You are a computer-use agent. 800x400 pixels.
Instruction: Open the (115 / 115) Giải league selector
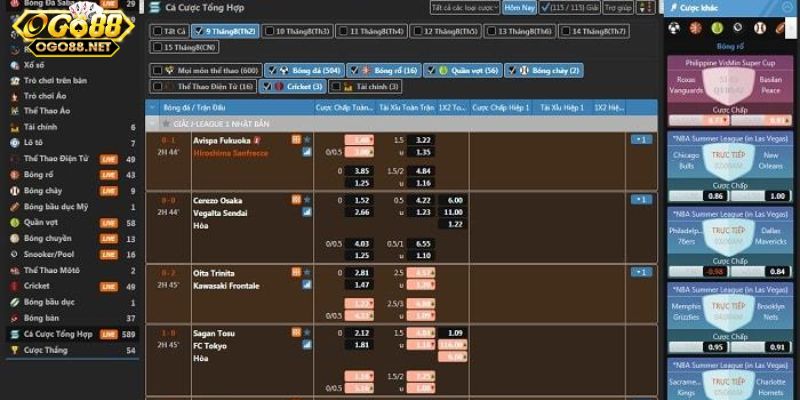point(569,7)
